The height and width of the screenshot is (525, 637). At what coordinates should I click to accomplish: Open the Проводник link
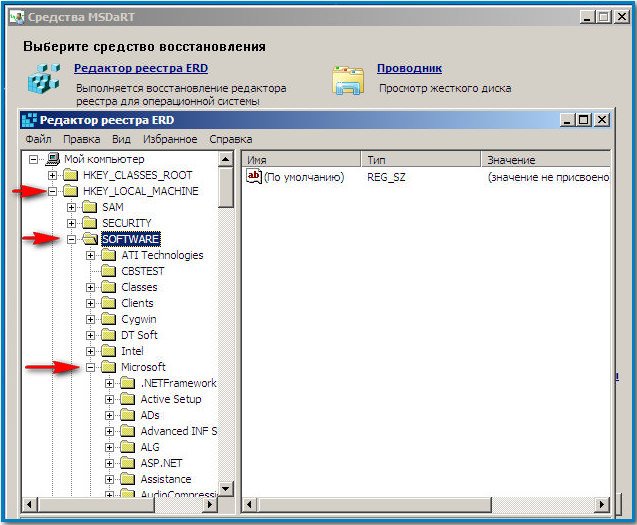point(409,69)
